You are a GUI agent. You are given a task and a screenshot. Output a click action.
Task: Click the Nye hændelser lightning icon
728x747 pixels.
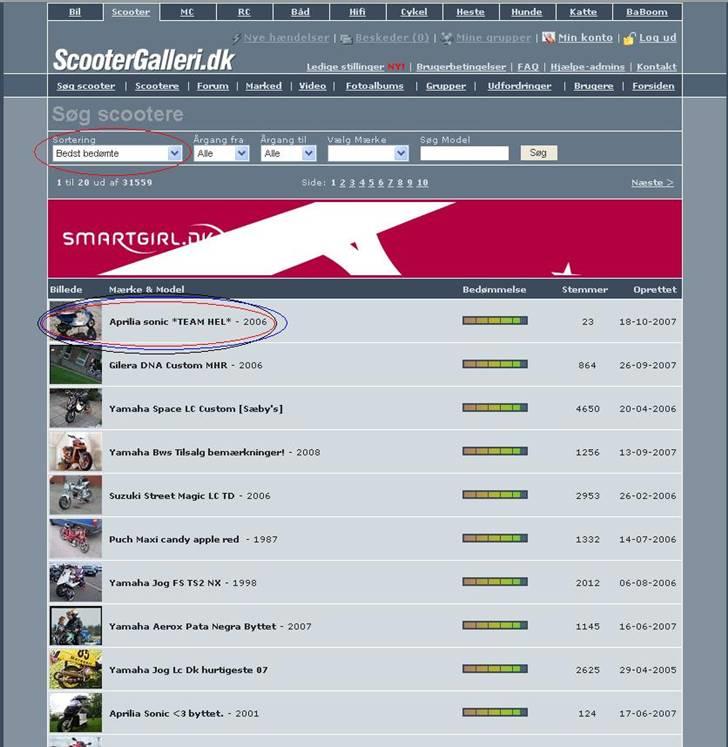[x=236, y=38]
